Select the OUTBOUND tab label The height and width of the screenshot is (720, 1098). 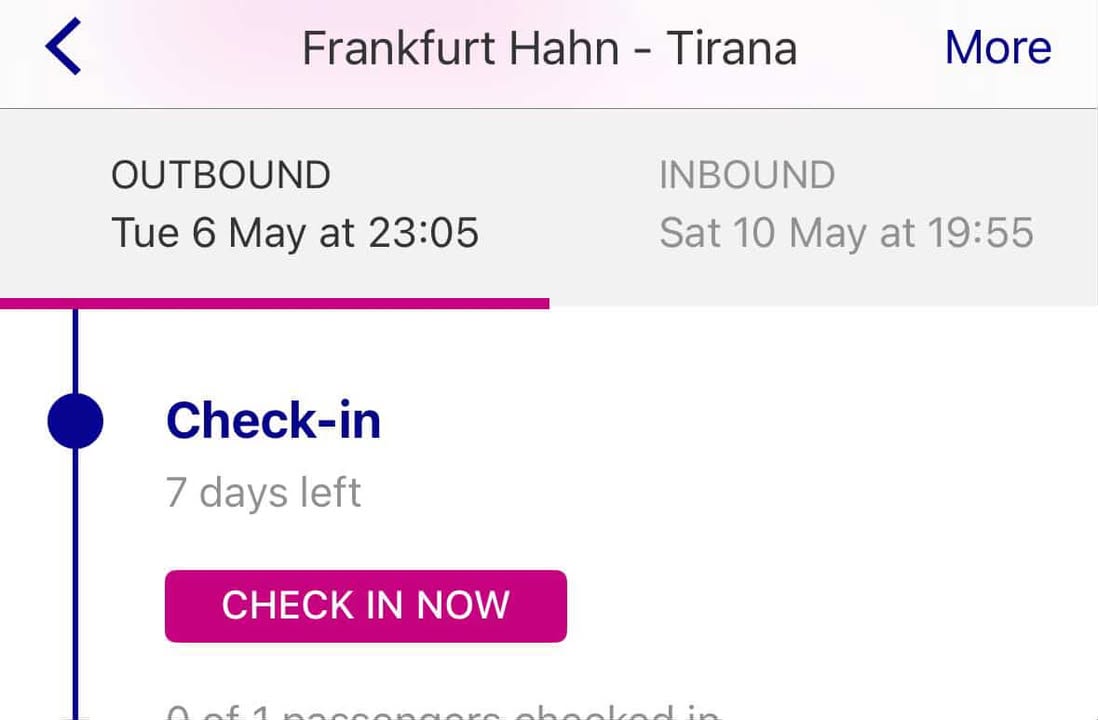point(221,175)
